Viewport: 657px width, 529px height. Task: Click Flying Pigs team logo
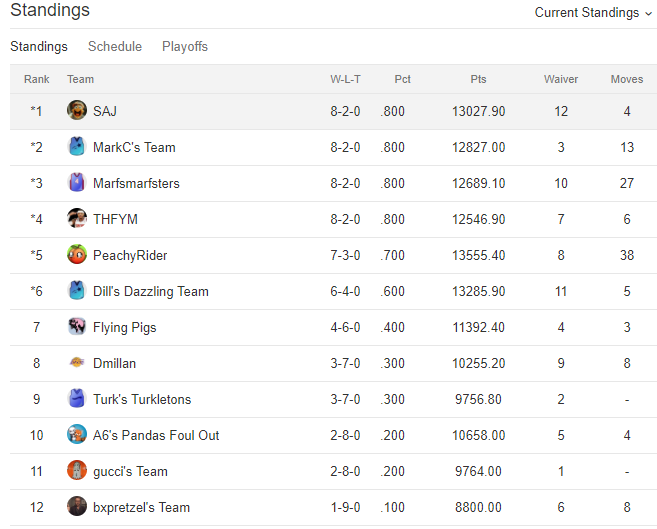pos(77,326)
